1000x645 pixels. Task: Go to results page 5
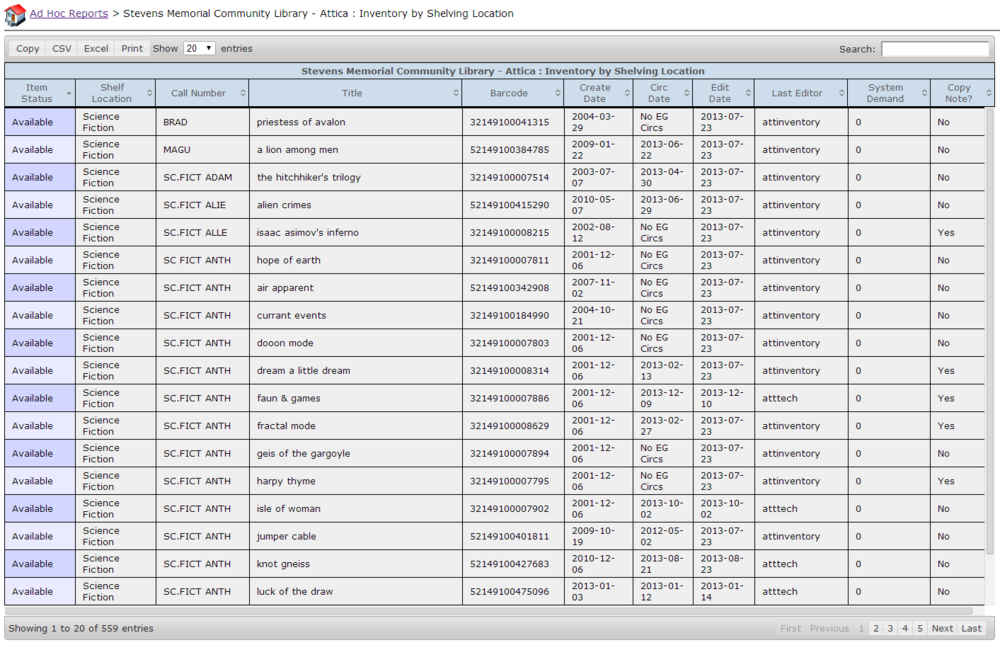(x=920, y=628)
